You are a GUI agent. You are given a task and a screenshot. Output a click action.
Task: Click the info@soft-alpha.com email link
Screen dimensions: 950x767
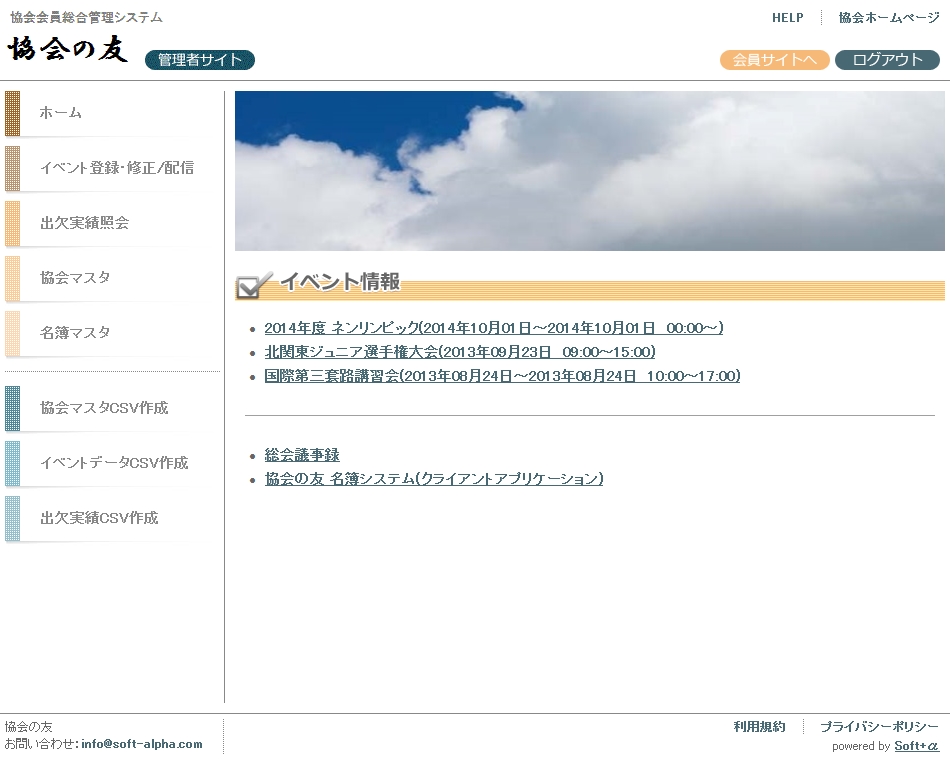[142, 744]
